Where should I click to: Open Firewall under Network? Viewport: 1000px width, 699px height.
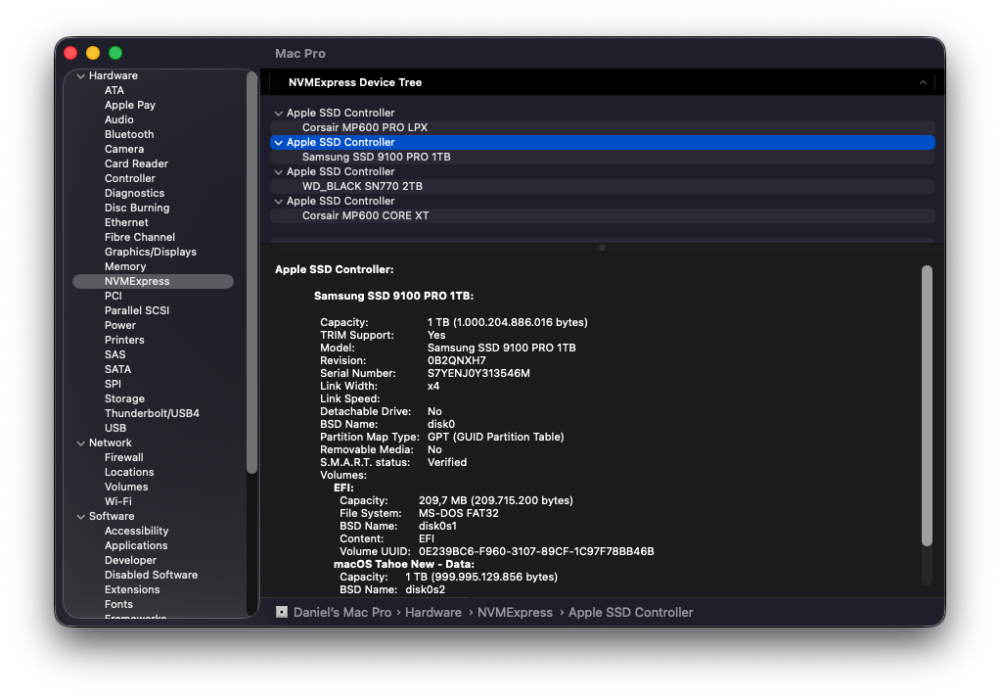124,457
